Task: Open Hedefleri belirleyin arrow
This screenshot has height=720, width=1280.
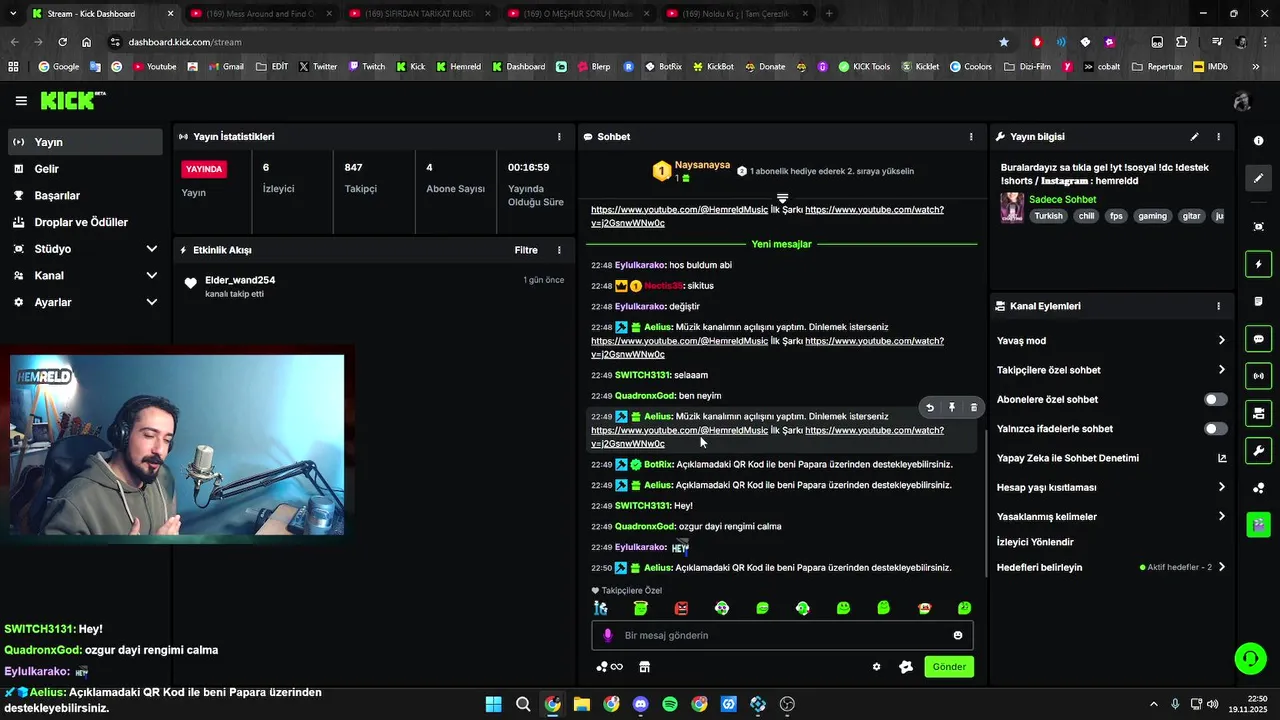Action: click(1221, 567)
